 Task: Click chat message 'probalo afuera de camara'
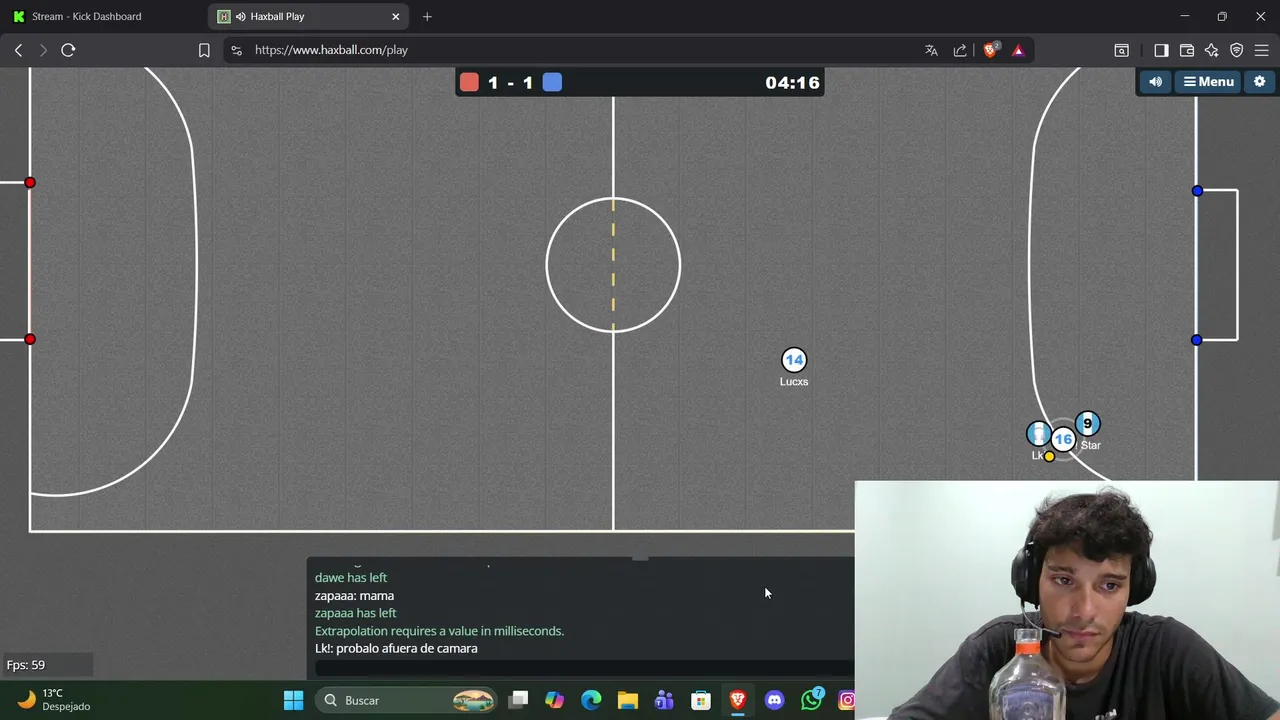406,648
